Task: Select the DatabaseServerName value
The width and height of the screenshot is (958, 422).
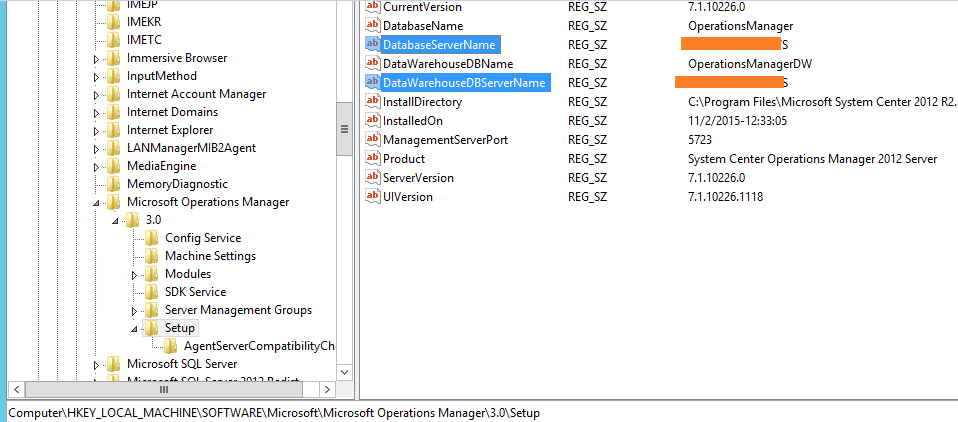Action: click(x=439, y=45)
